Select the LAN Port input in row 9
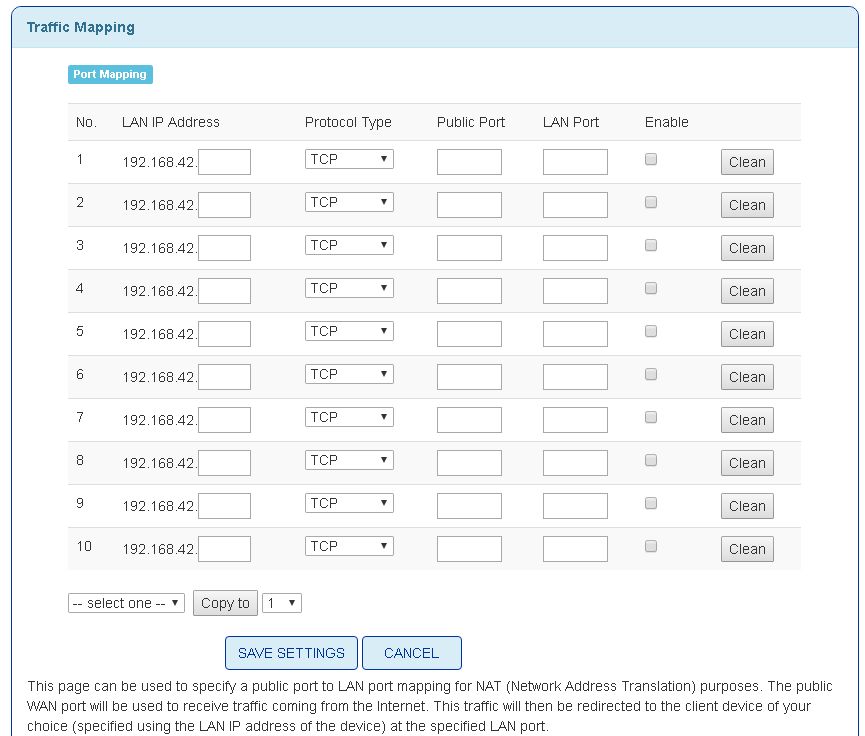This screenshot has width=865, height=736. pyautogui.click(x=575, y=506)
